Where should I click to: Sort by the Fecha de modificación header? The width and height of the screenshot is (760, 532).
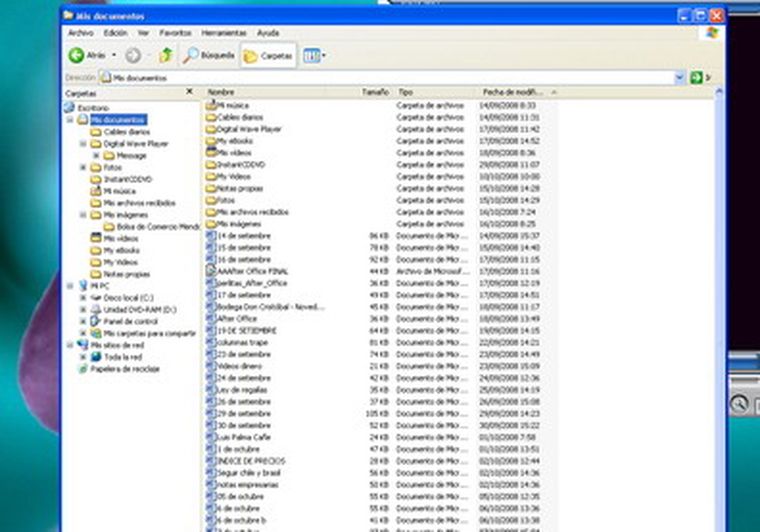coord(512,92)
